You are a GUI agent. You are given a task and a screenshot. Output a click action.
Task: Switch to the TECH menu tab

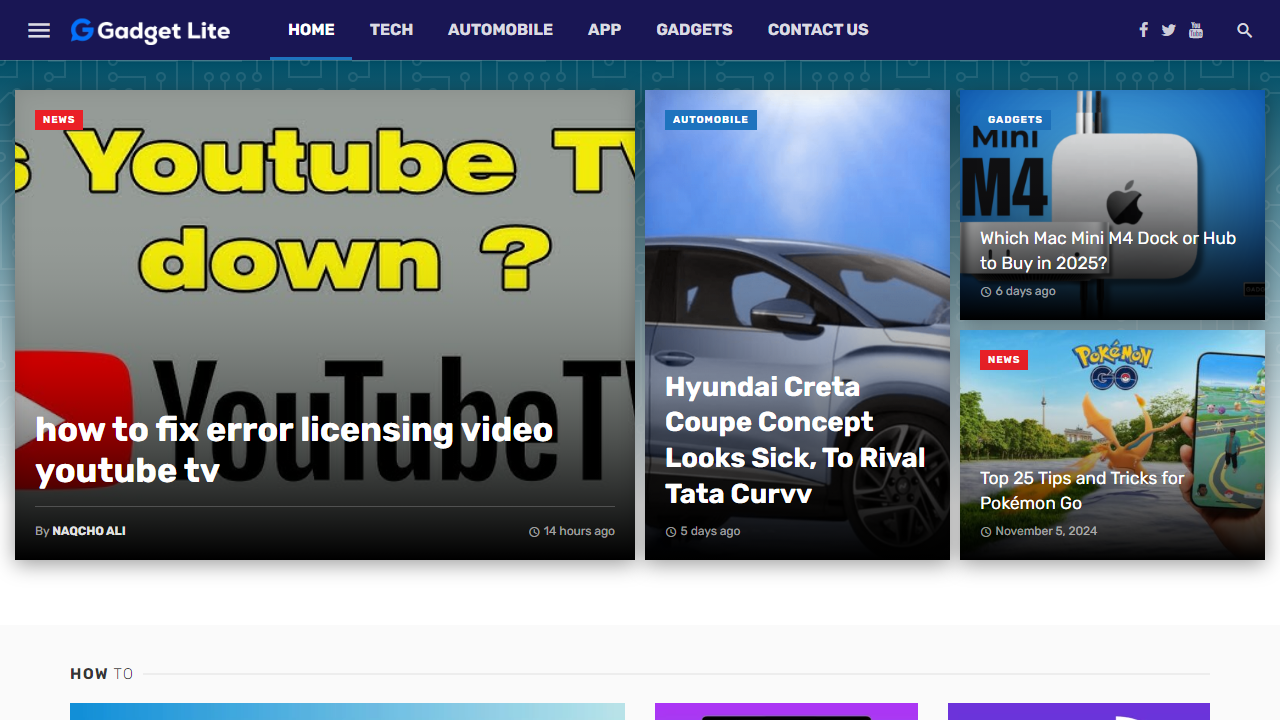(x=391, y=30)
